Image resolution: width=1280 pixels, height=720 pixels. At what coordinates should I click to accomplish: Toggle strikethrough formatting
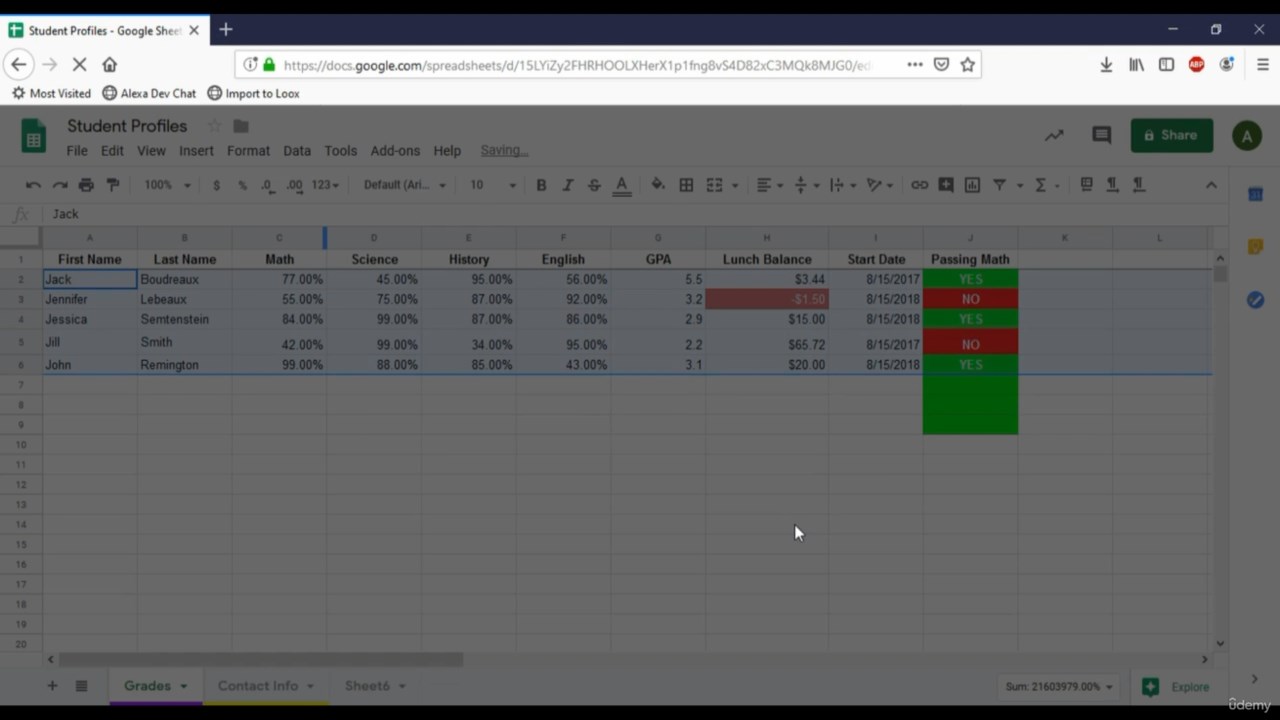[594, 185]
